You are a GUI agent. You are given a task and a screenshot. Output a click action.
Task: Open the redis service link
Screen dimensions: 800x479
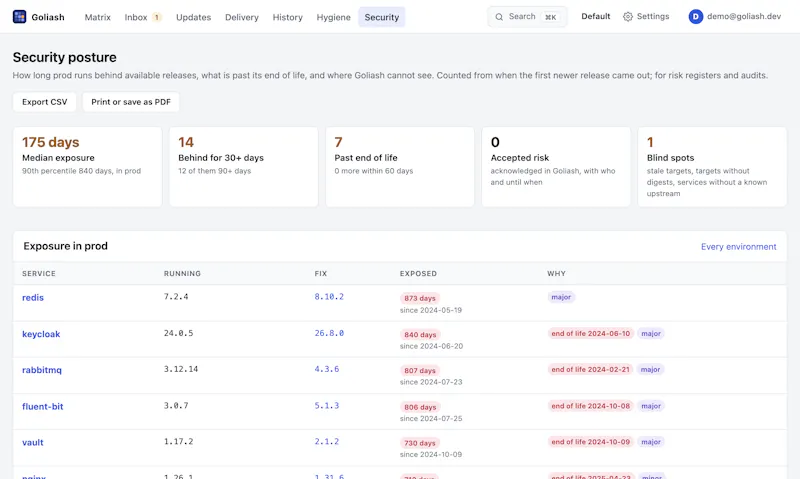tap(33, 297)
